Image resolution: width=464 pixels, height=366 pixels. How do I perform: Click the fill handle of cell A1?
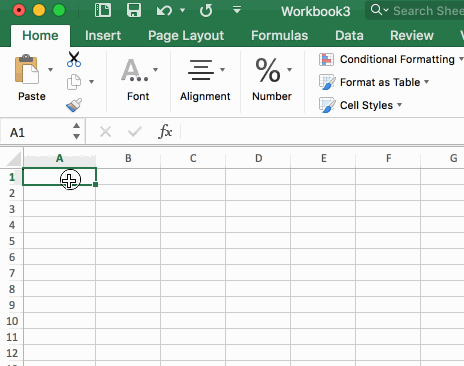96,184
